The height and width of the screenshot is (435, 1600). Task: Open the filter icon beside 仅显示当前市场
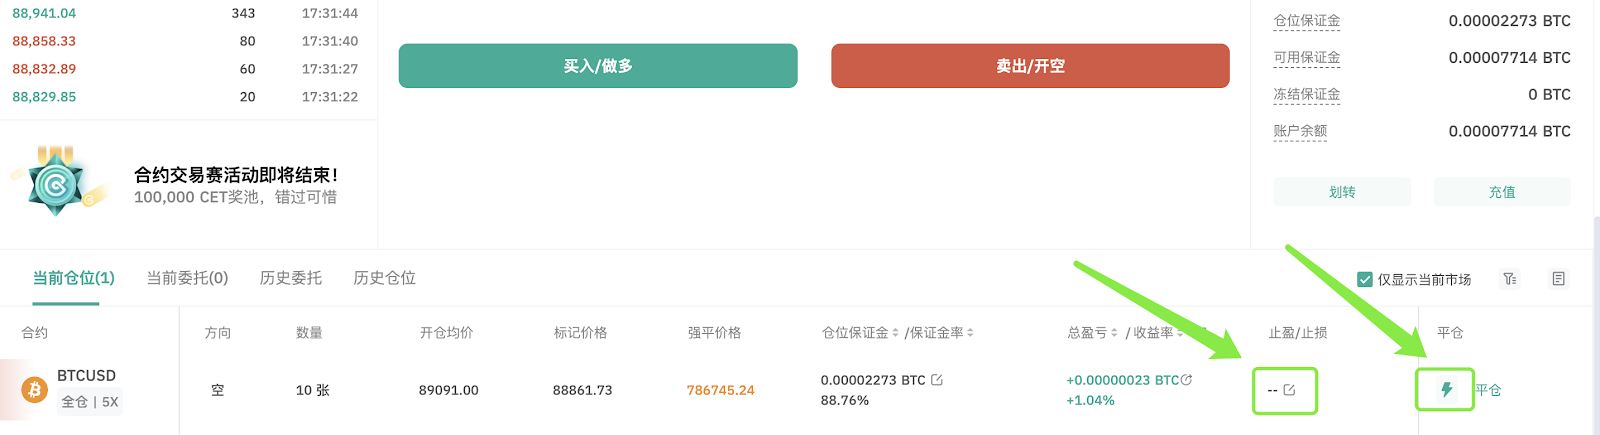click(1510, 279)
